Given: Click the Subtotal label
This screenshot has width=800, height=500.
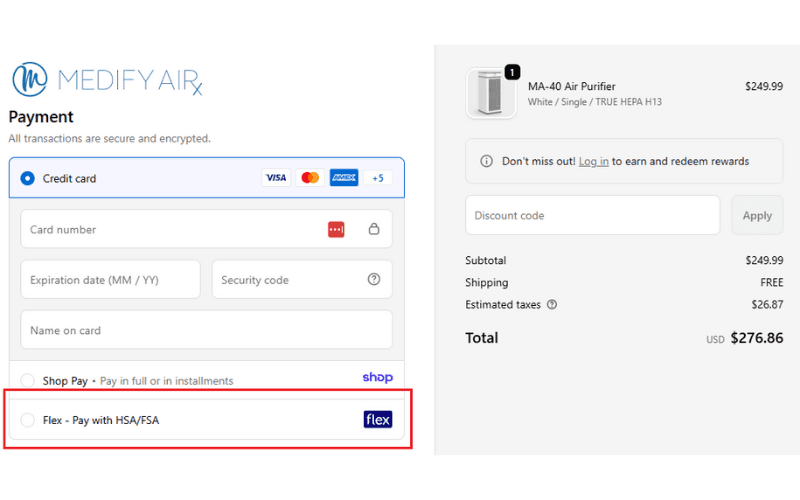Looking at the screenshot, I should pyautogui.click(x=485, y=260).
